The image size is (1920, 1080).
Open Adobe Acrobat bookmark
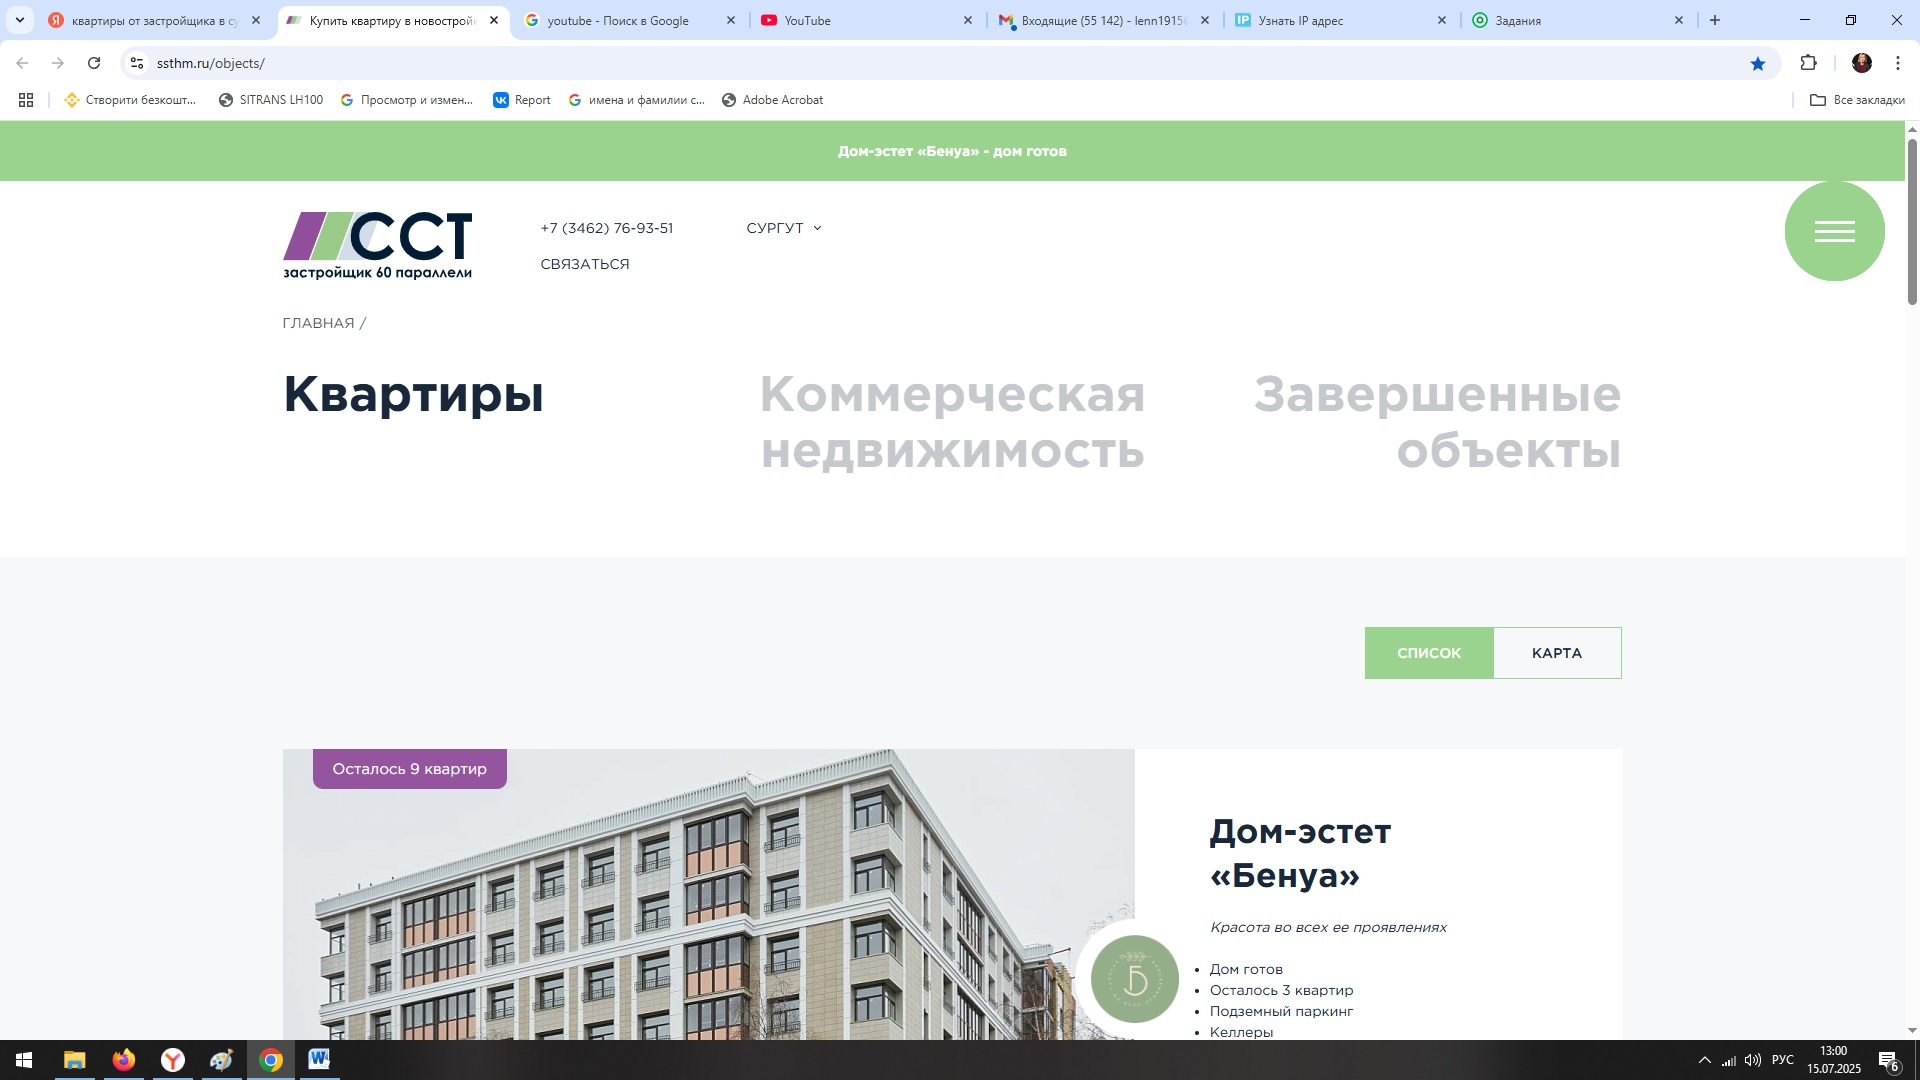tap(772, 100)
